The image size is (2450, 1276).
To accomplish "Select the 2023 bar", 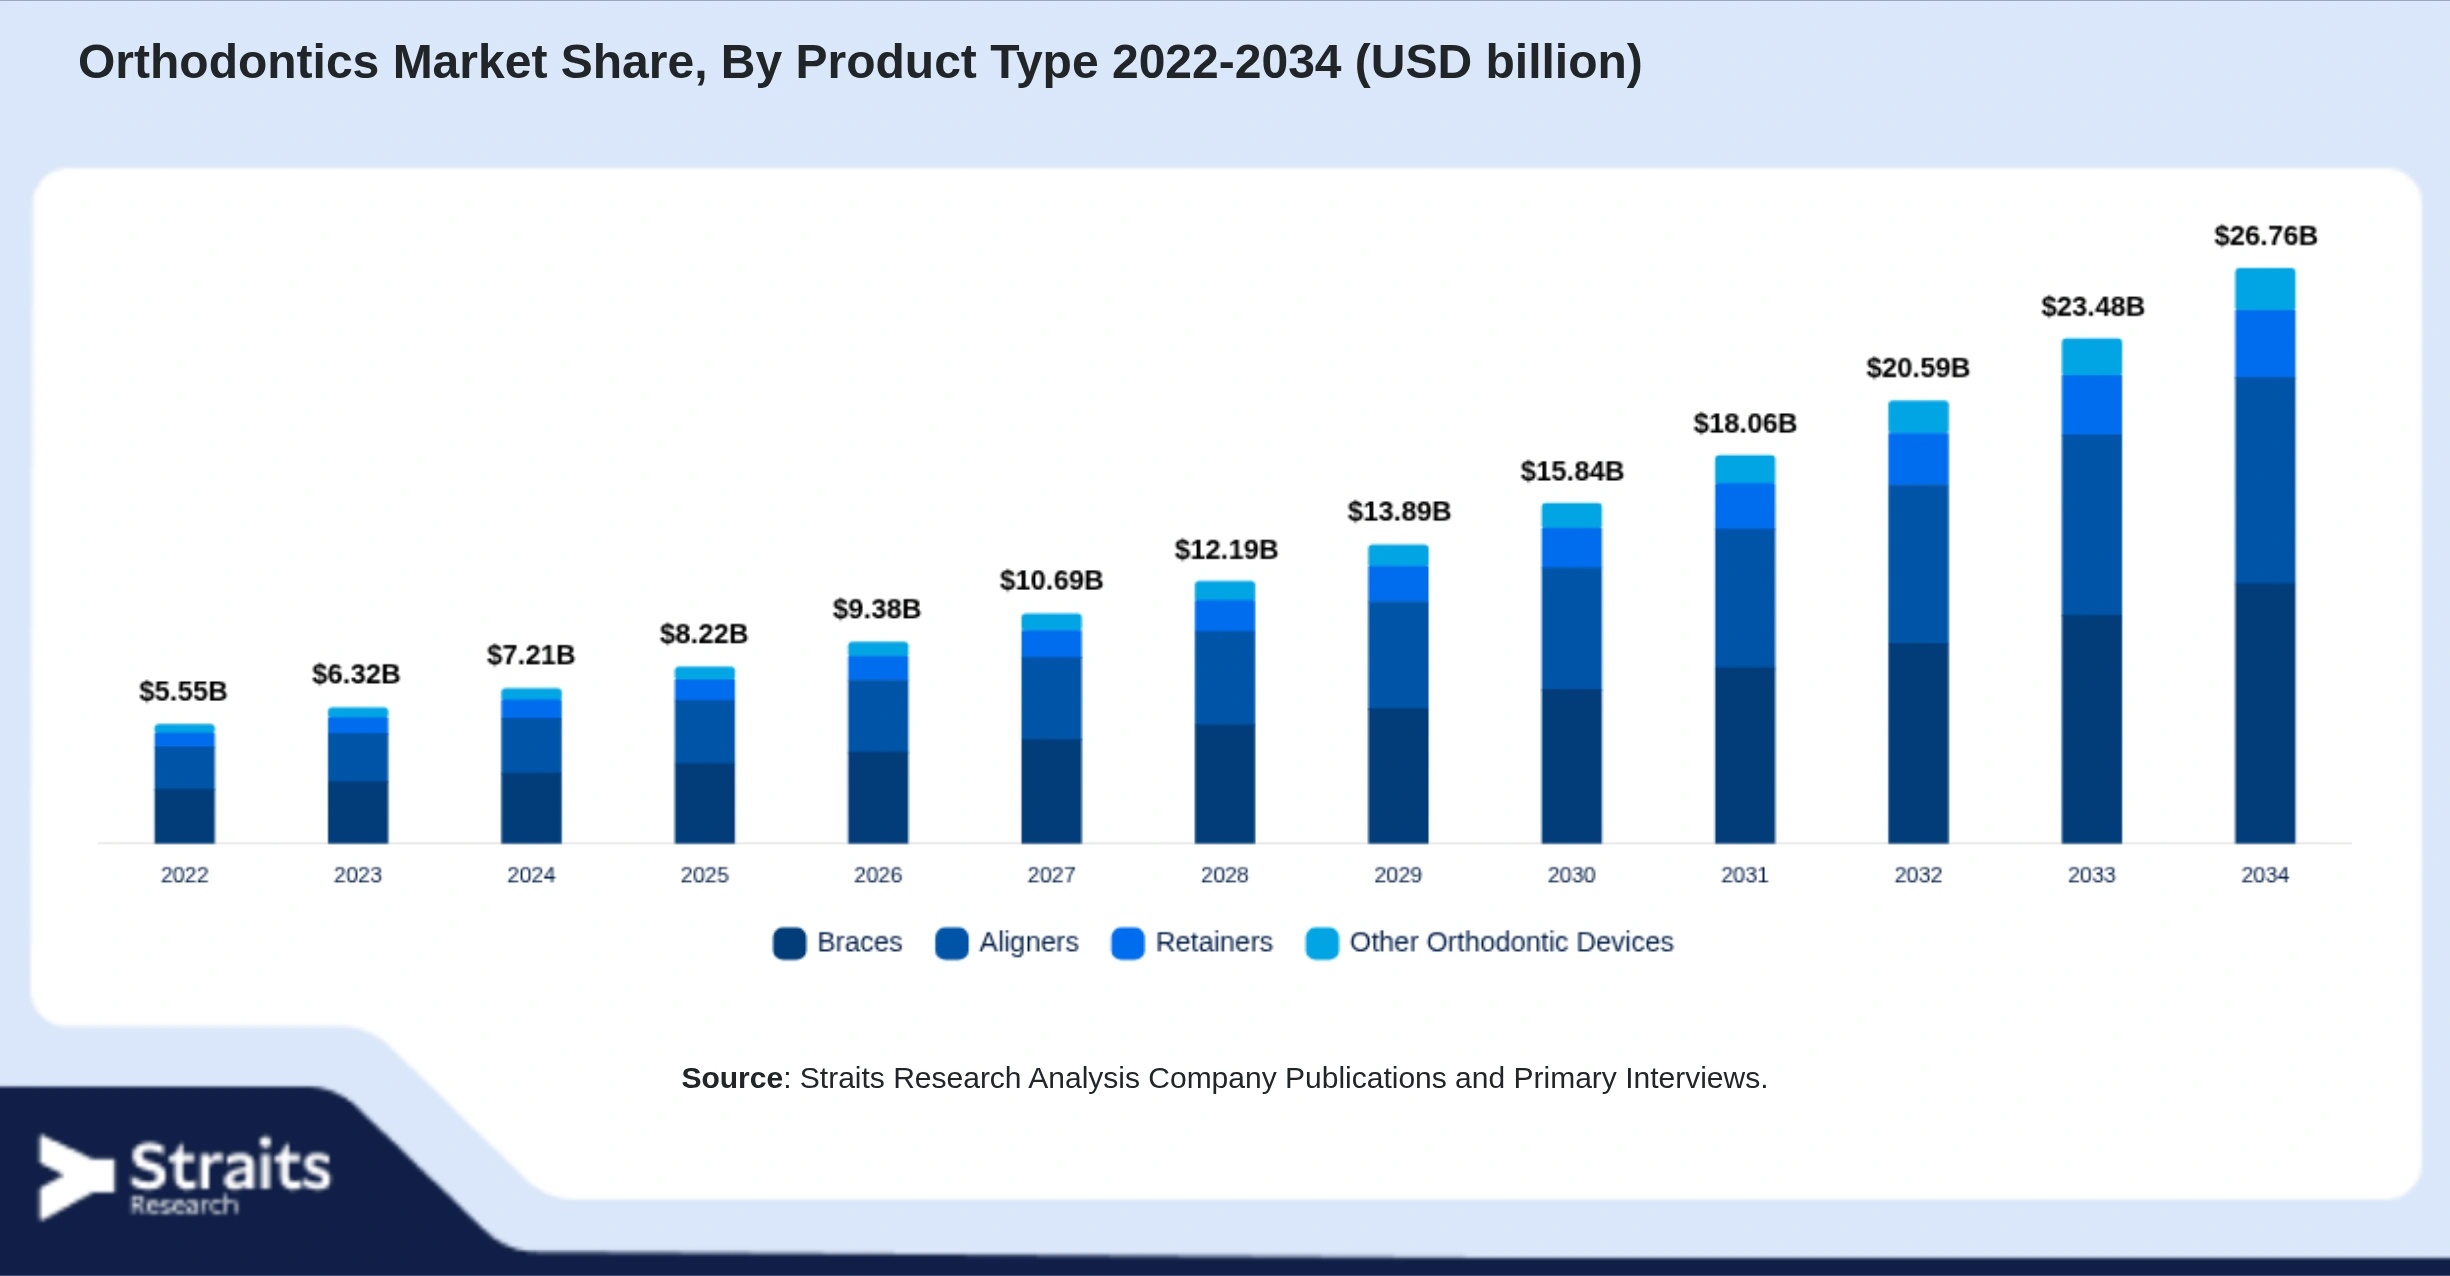I will point(358,775).
